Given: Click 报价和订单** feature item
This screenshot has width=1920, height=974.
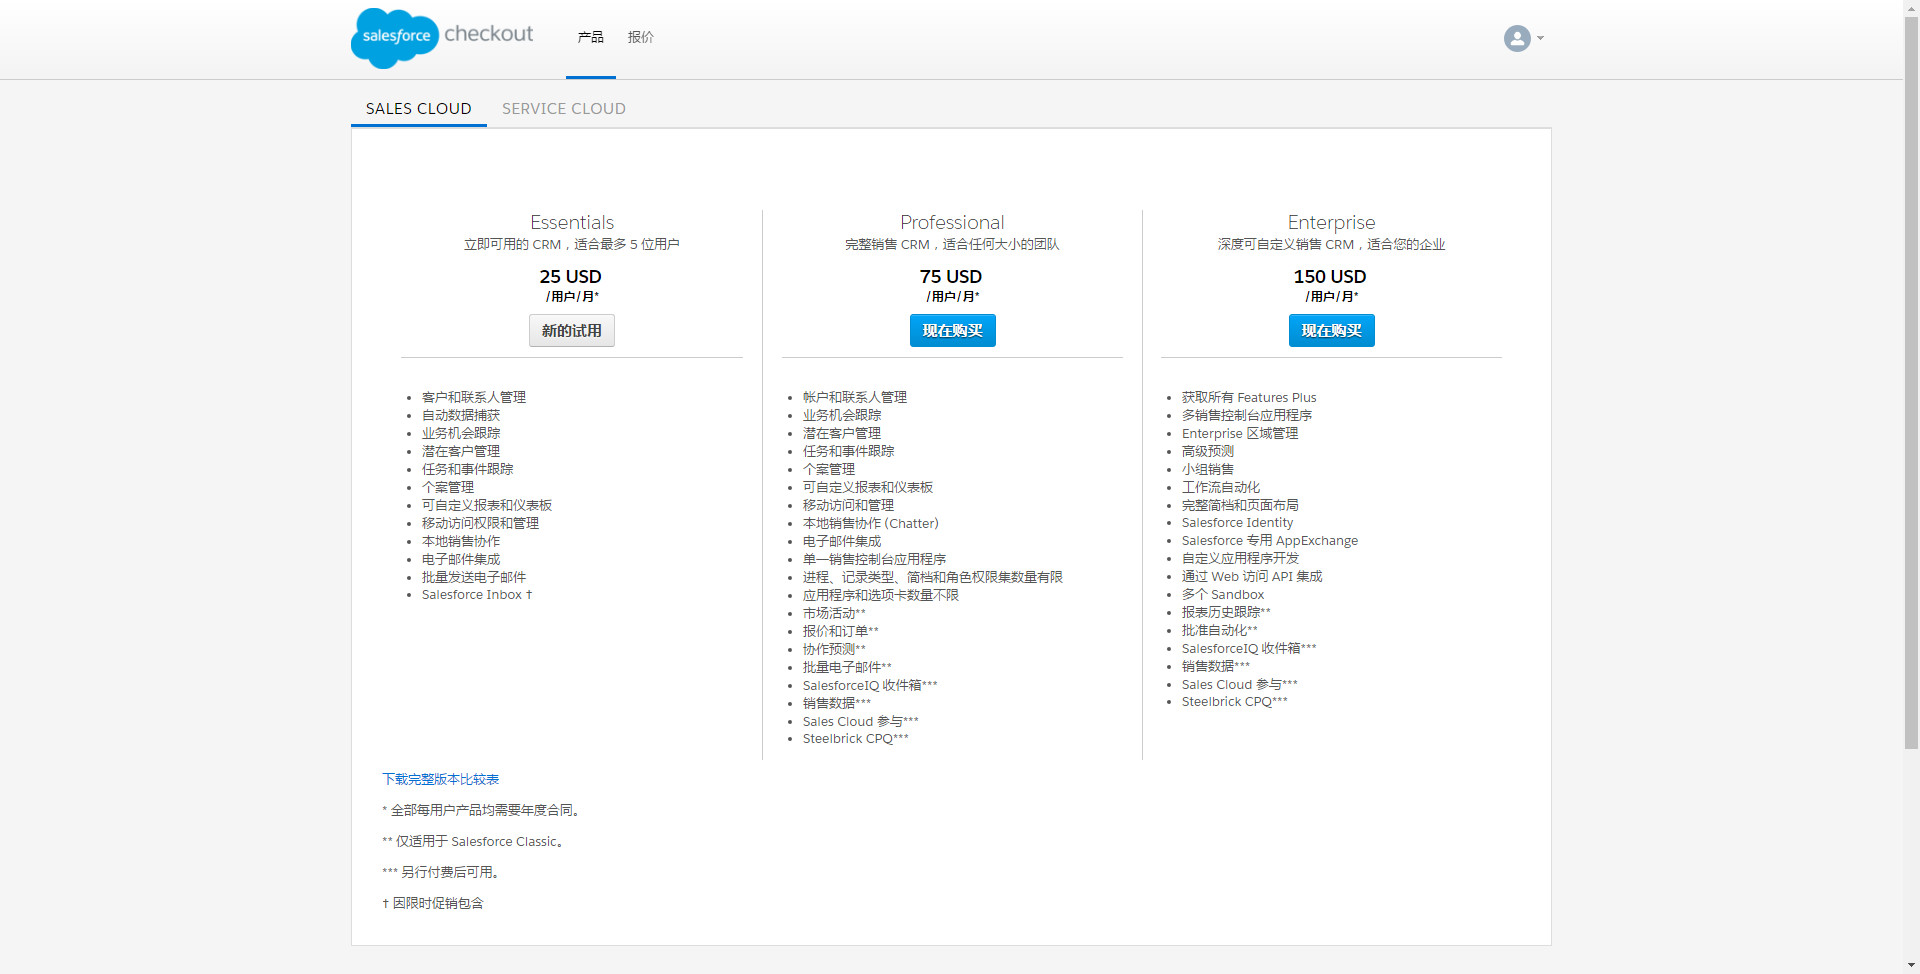Looking at the screenshot, I should (841, 631).
